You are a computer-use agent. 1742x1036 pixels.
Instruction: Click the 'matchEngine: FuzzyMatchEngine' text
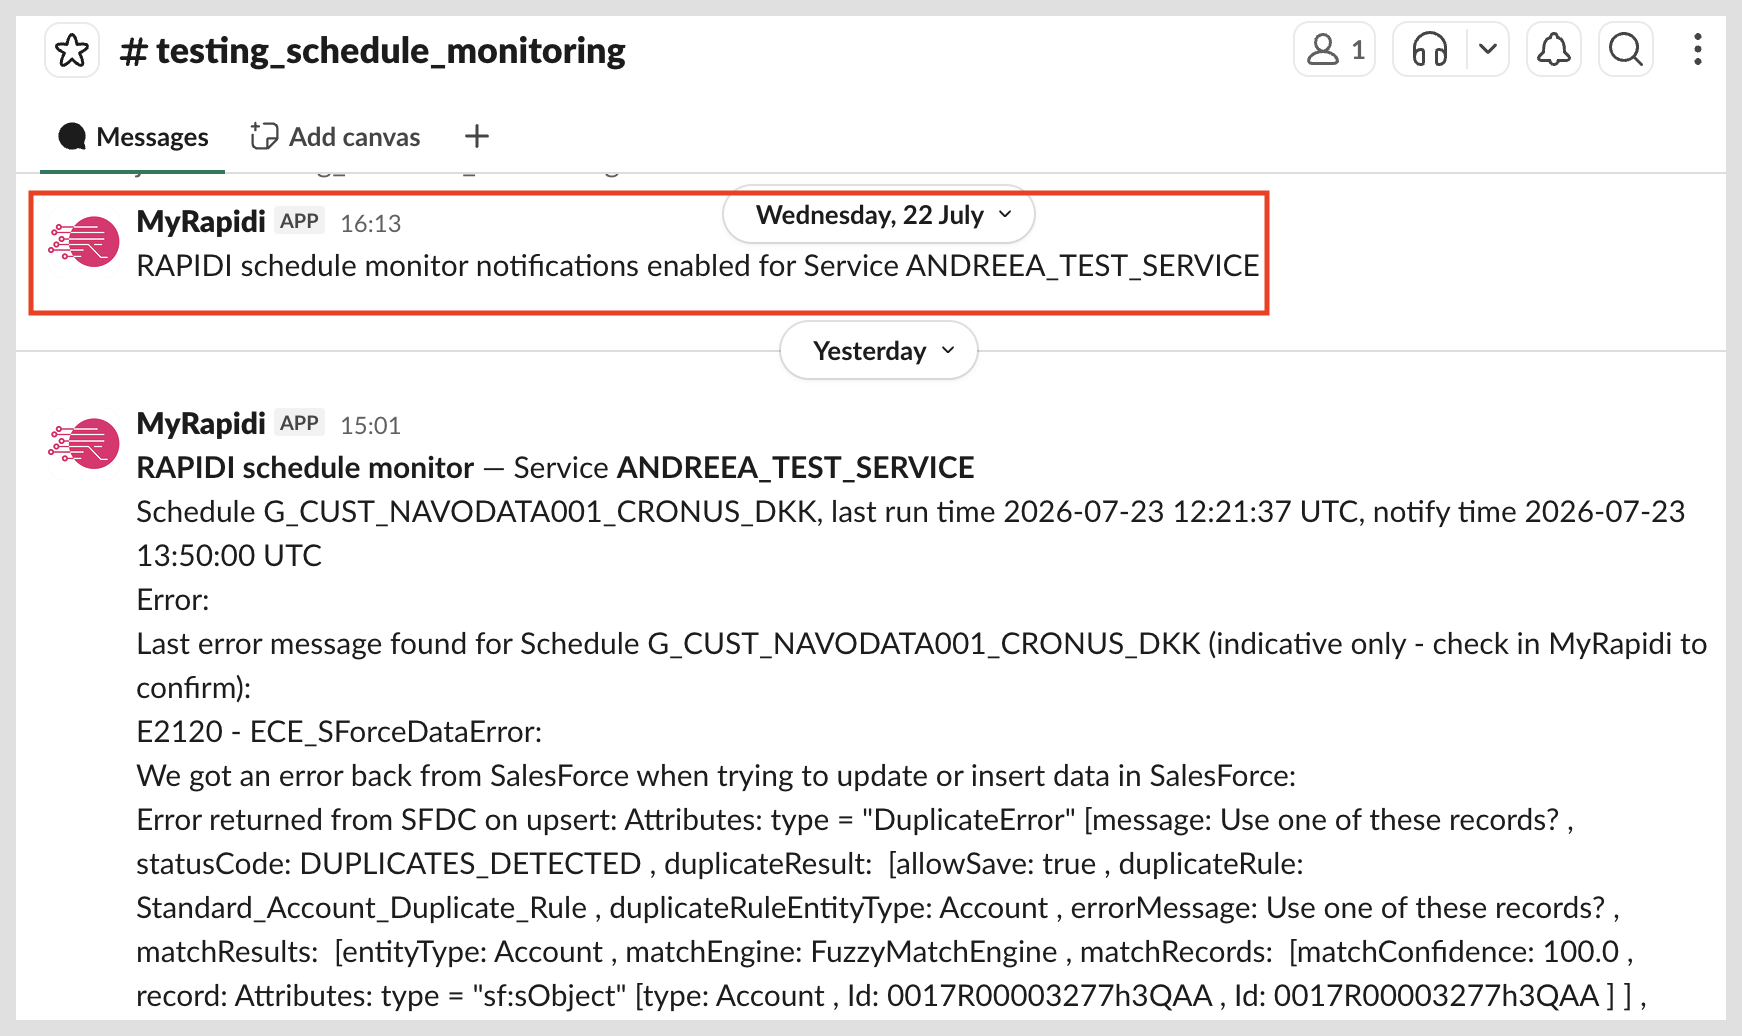point(841,952)
